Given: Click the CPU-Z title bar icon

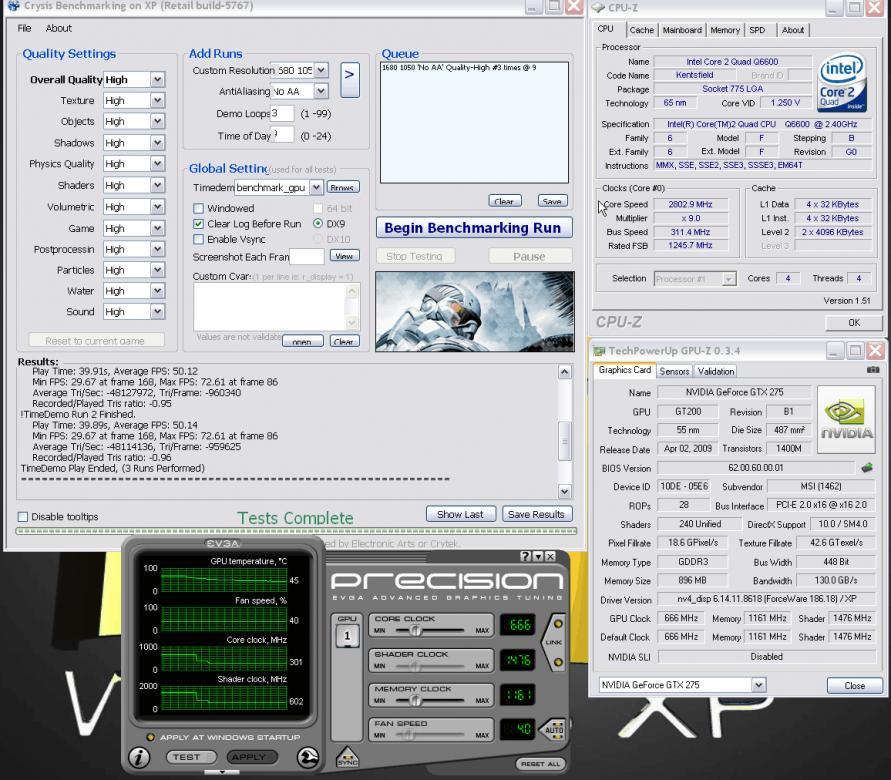Looking at the screenshot, I should point(598,7).
